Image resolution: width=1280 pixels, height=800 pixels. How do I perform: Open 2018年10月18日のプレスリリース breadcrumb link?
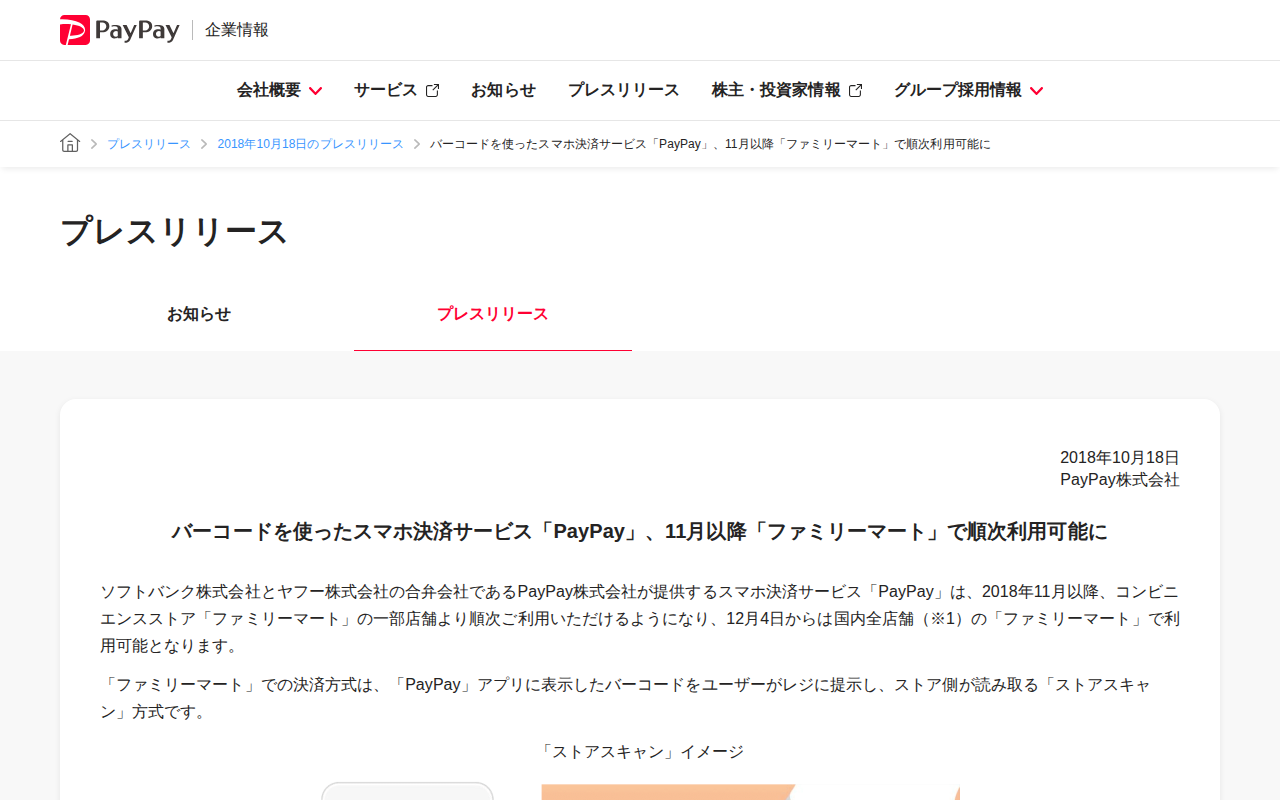click(x=310, y=144)
